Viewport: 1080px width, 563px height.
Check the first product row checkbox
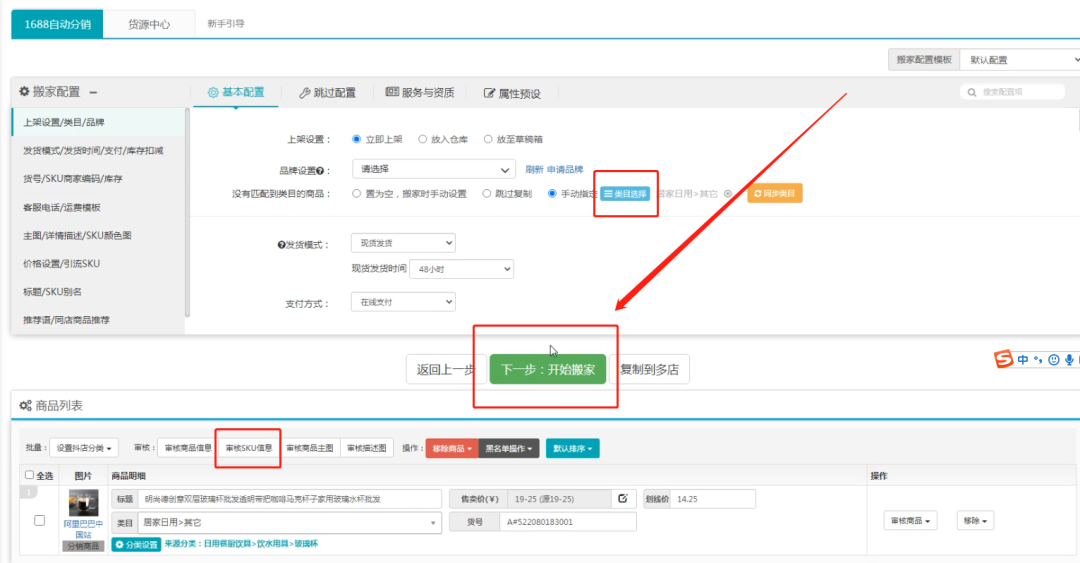[x=39, y=520]
